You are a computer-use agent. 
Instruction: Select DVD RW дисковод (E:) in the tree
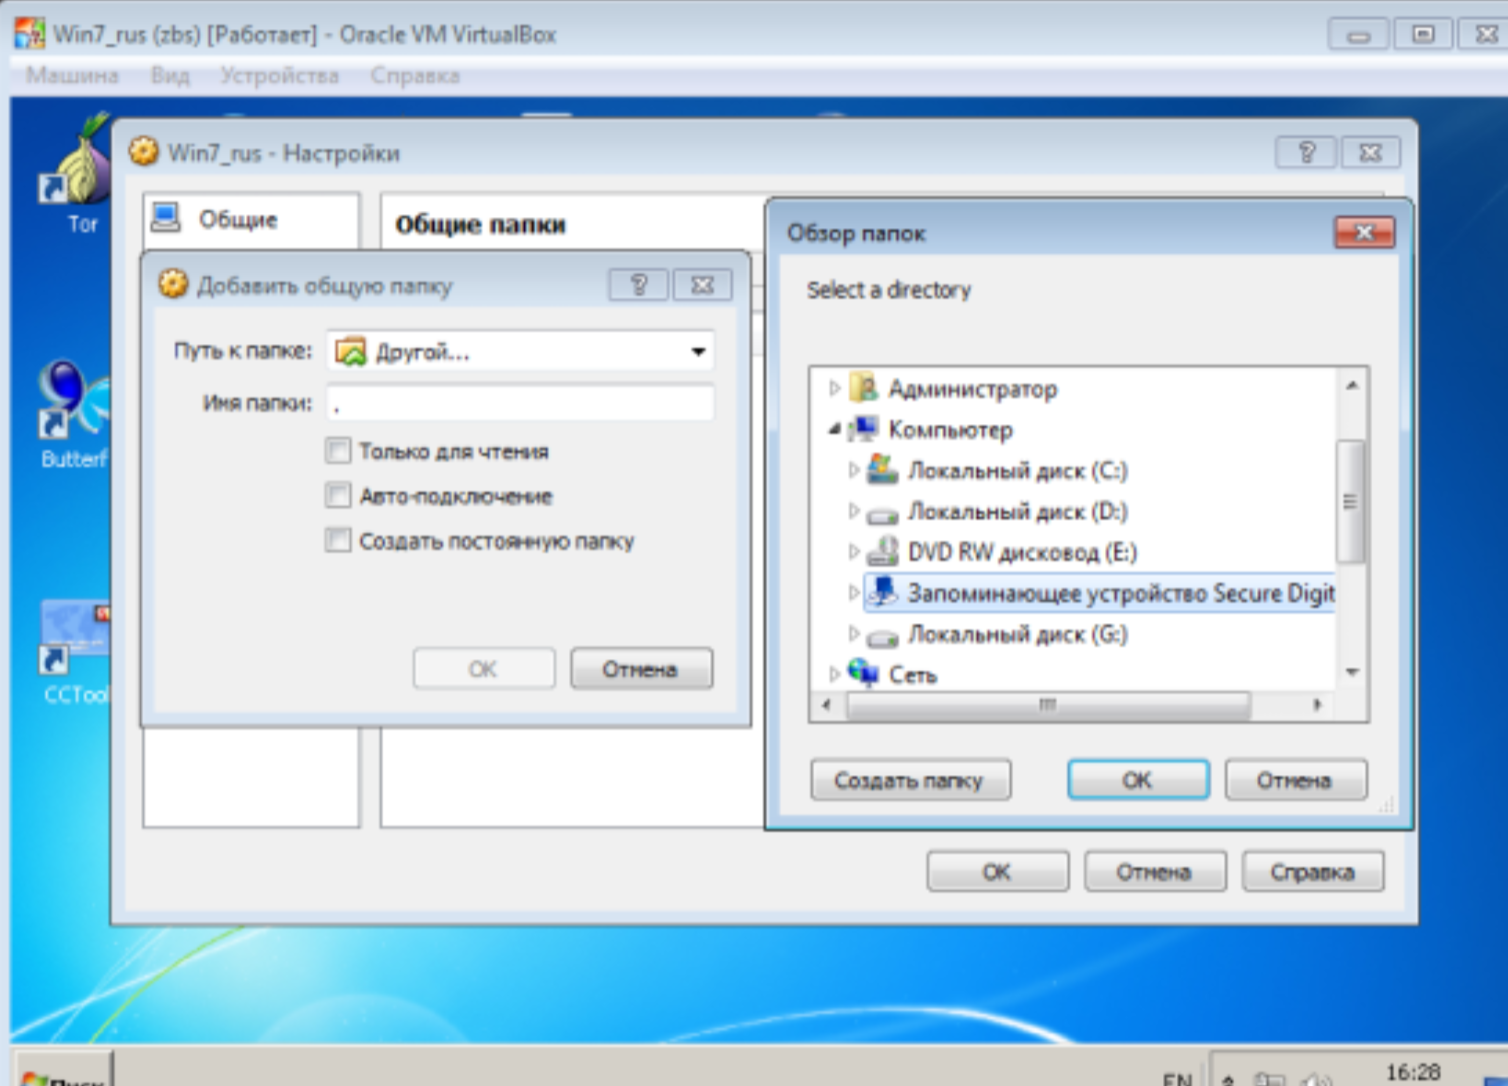[x=1022, y=552]
